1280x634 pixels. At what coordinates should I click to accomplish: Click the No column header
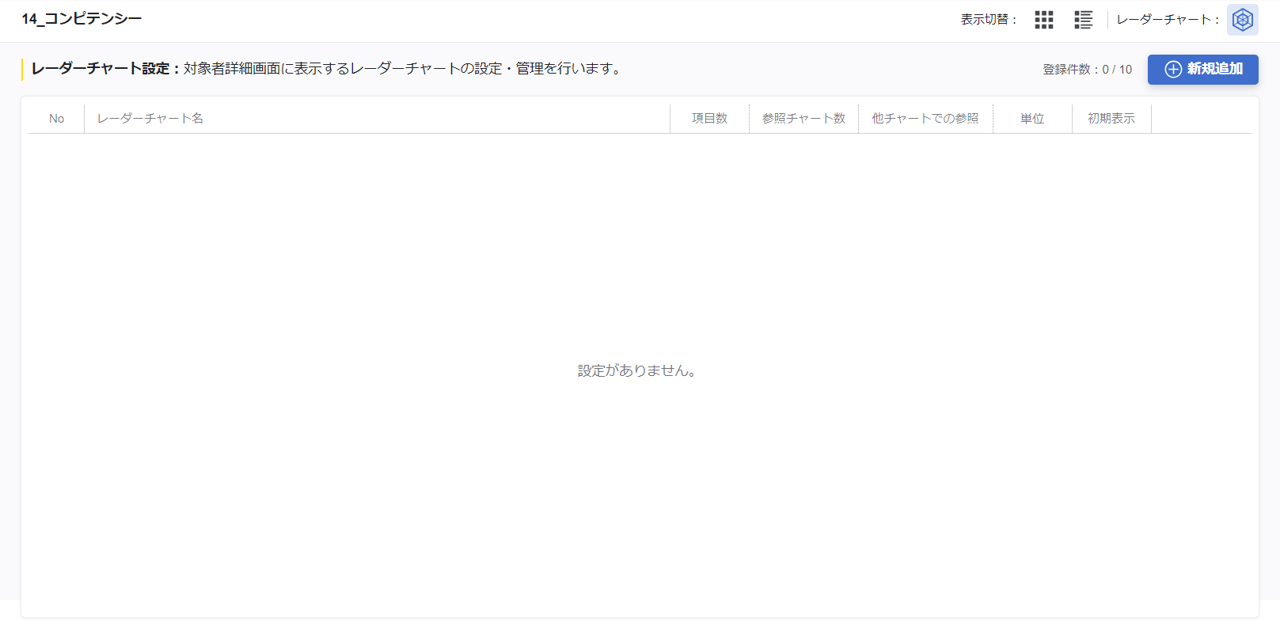(56, 118)
